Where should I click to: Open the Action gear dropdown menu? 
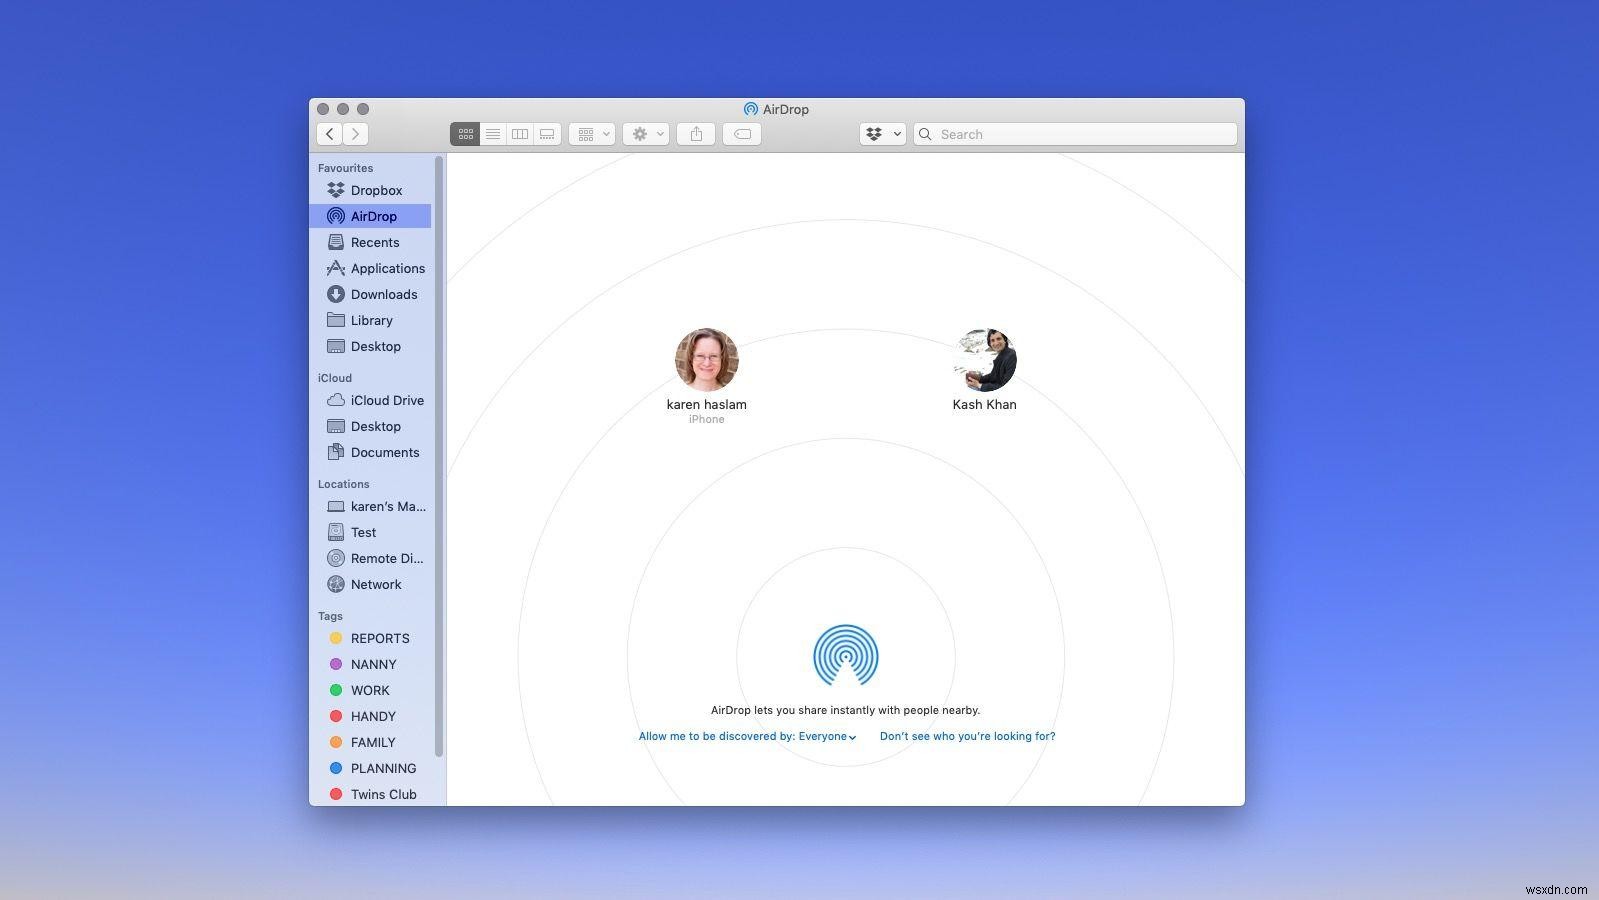click(646, 134)
